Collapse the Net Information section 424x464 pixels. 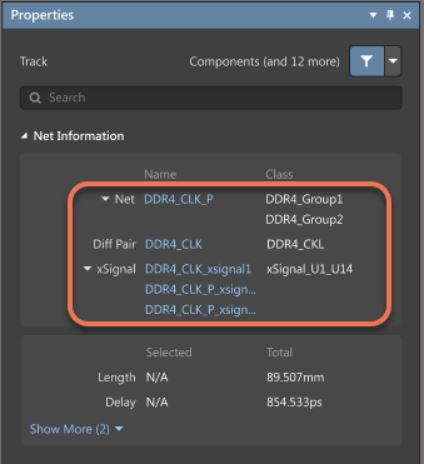(x=24, y=136)
